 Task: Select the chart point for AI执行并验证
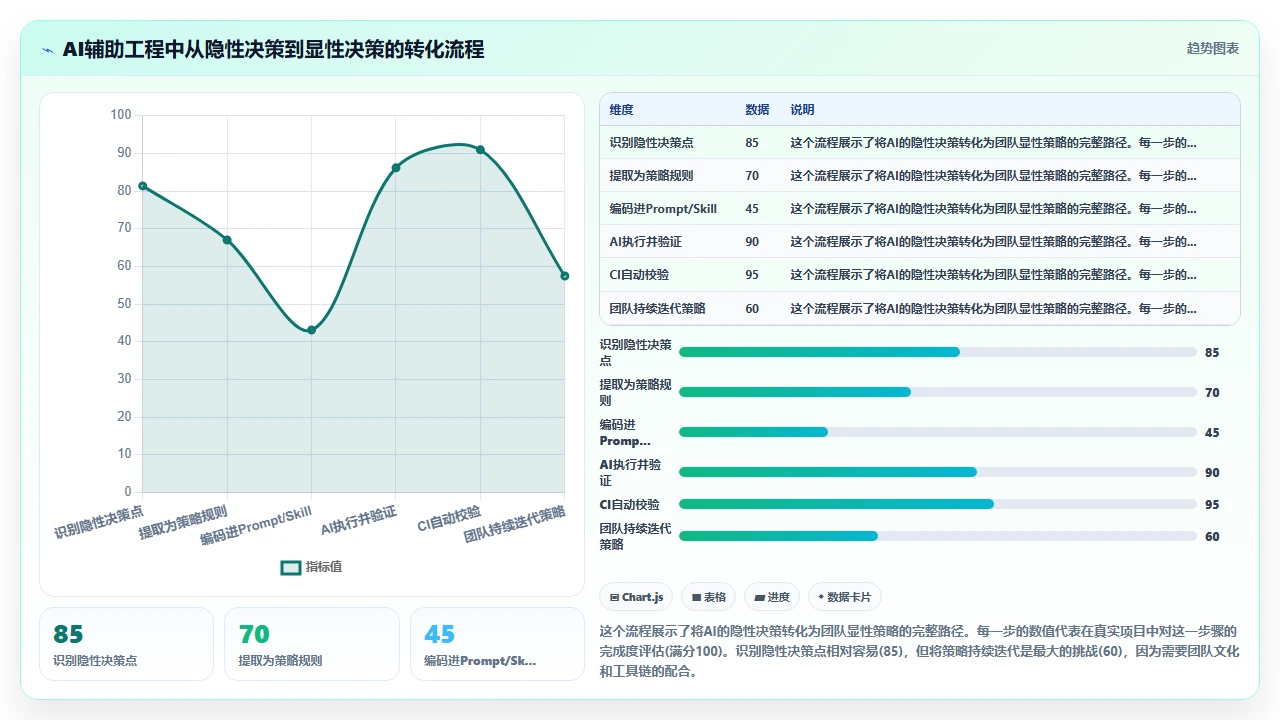pyautogui.click(x=396, y=168)
